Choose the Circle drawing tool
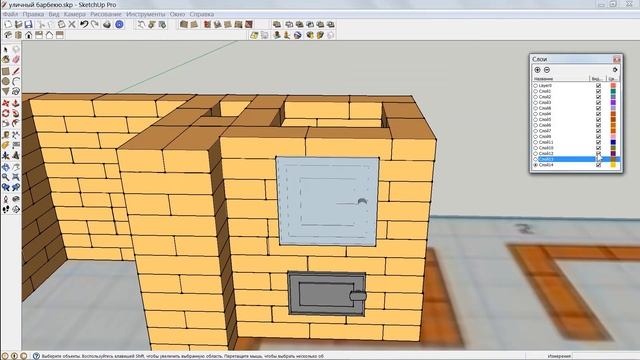 [x=5, y=81]
